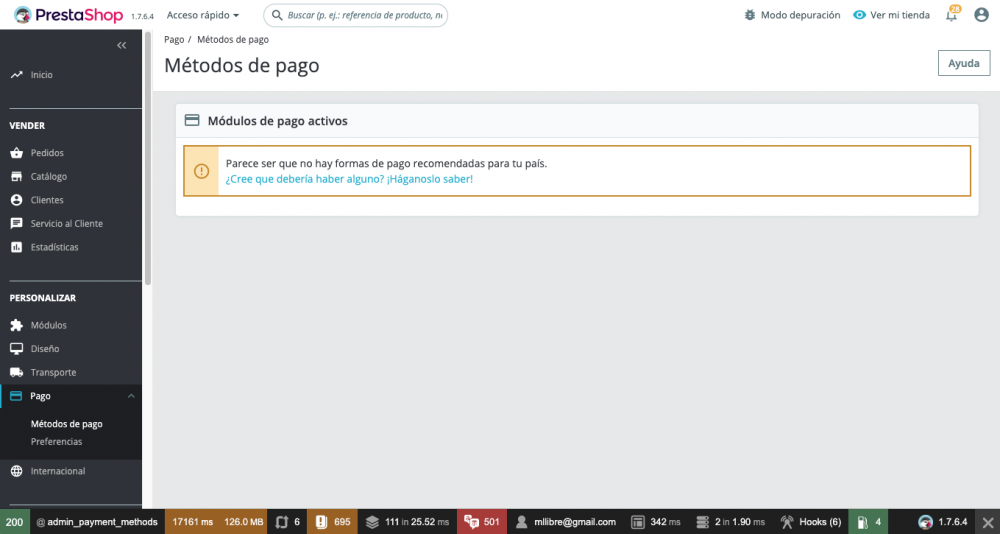Click the debug mode bug icon
The image size is (1000, 534).
click(x=750, y=15)
